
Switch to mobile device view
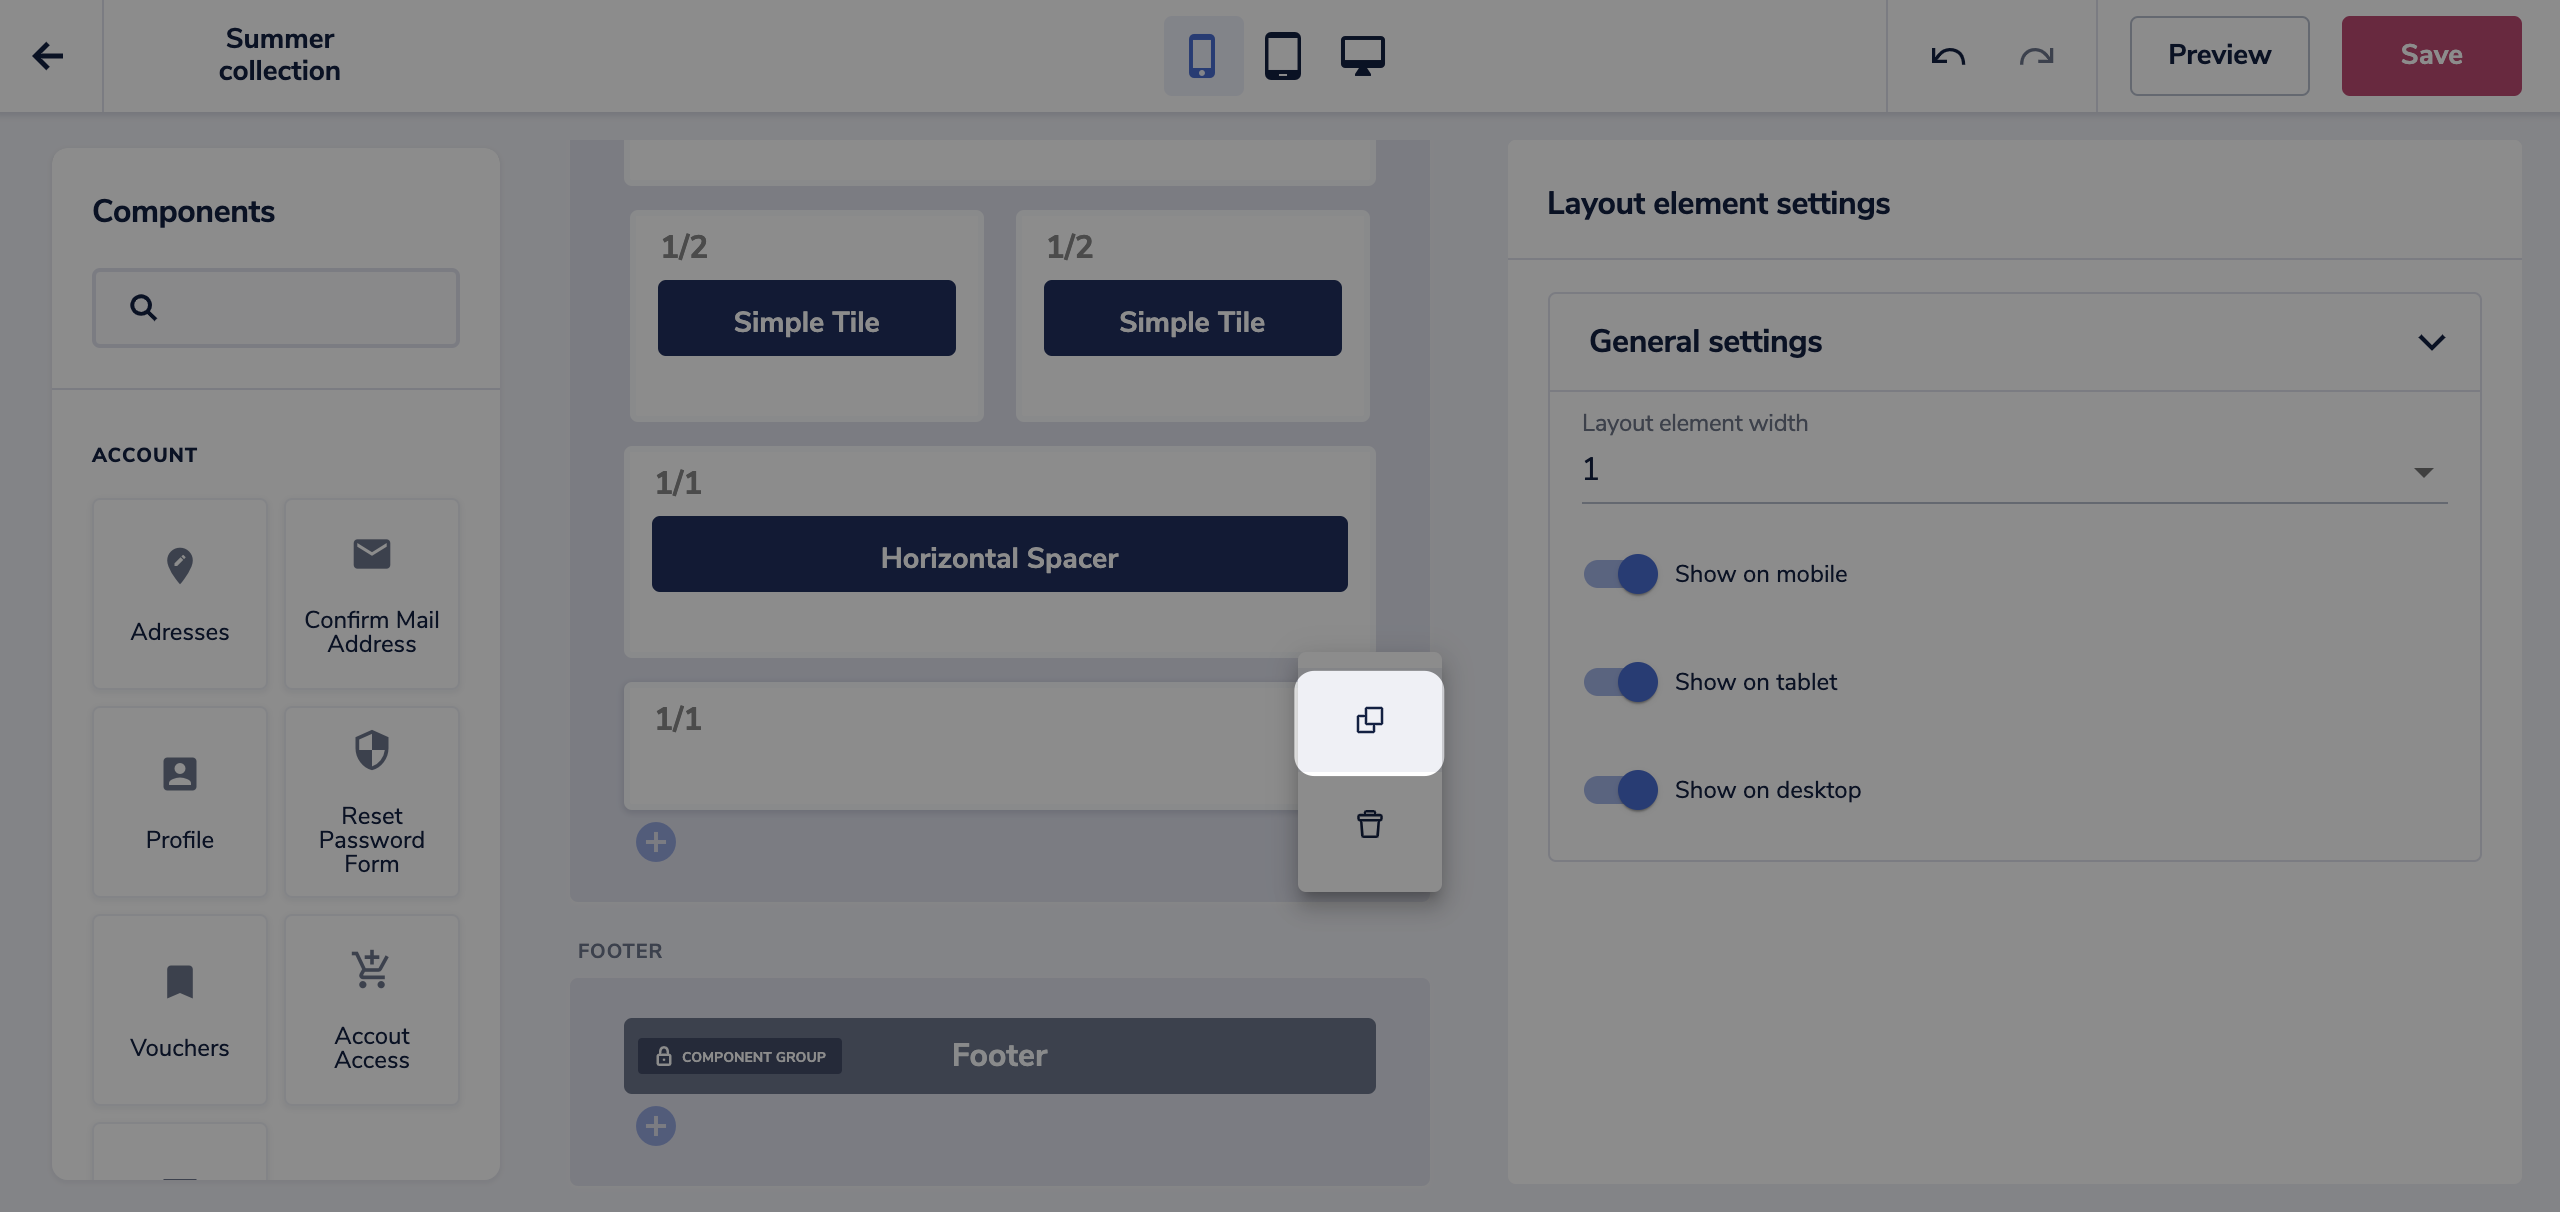pyautogui.click(x=1203, y=55)
